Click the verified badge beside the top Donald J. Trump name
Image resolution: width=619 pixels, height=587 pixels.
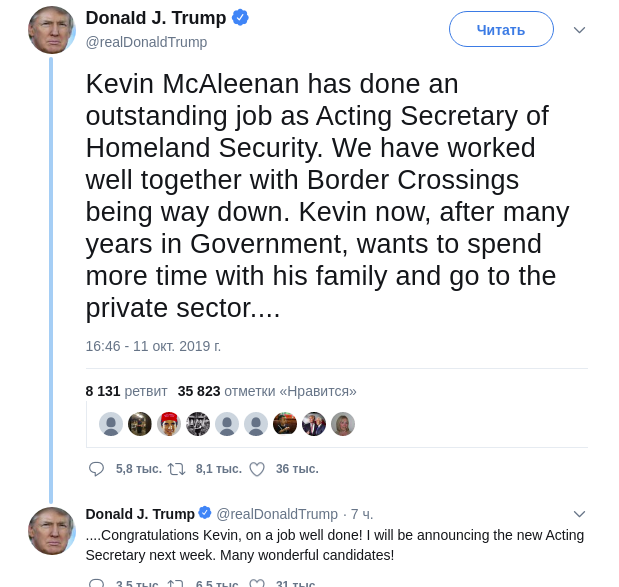click(240, 18)
